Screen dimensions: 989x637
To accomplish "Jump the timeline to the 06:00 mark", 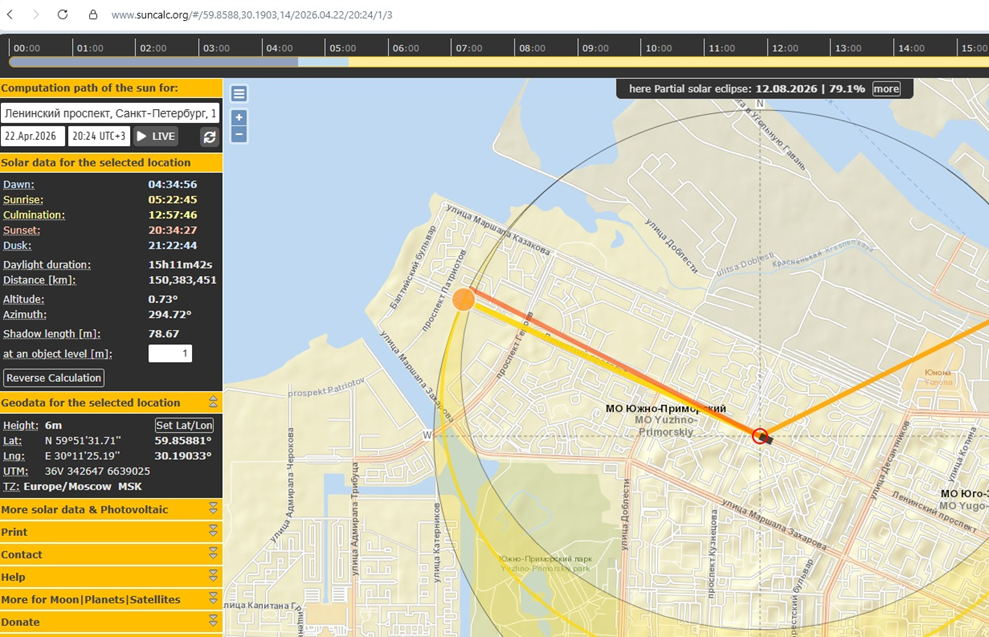I will (406, 48).
